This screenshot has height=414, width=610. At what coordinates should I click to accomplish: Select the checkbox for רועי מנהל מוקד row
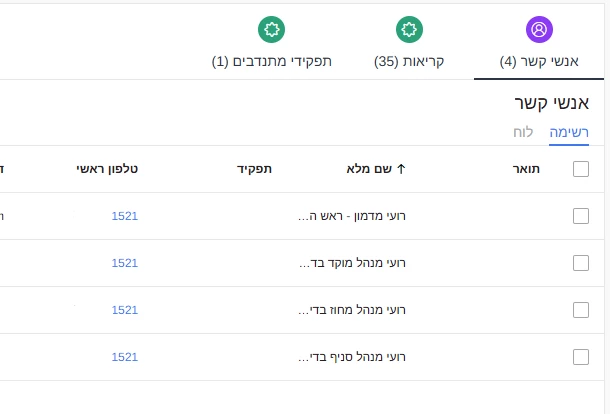pos(581,263)
